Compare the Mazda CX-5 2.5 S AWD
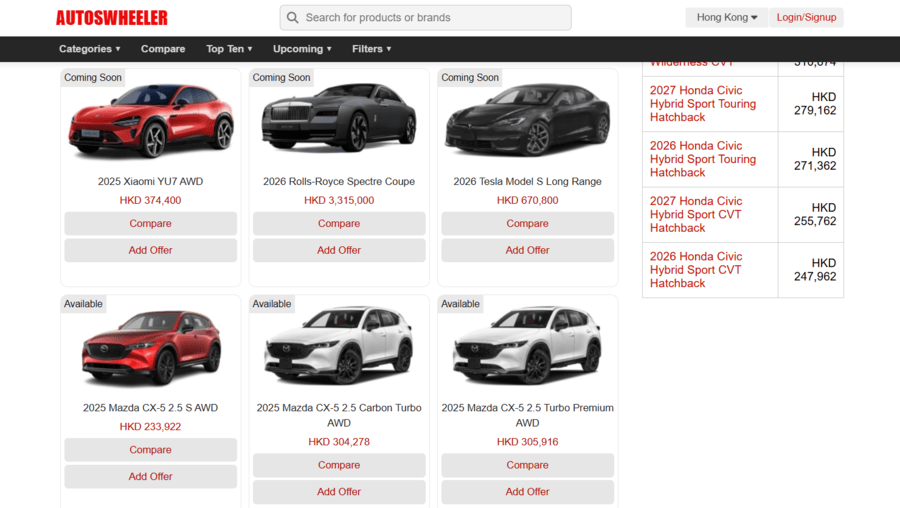This screenshot has width=900, height=508. (x=150, y=450)
